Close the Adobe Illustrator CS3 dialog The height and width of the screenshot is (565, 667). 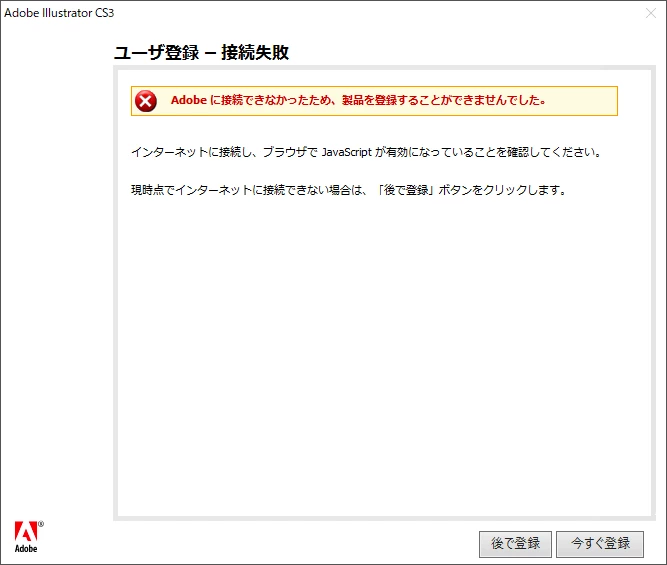coord(650,13)
